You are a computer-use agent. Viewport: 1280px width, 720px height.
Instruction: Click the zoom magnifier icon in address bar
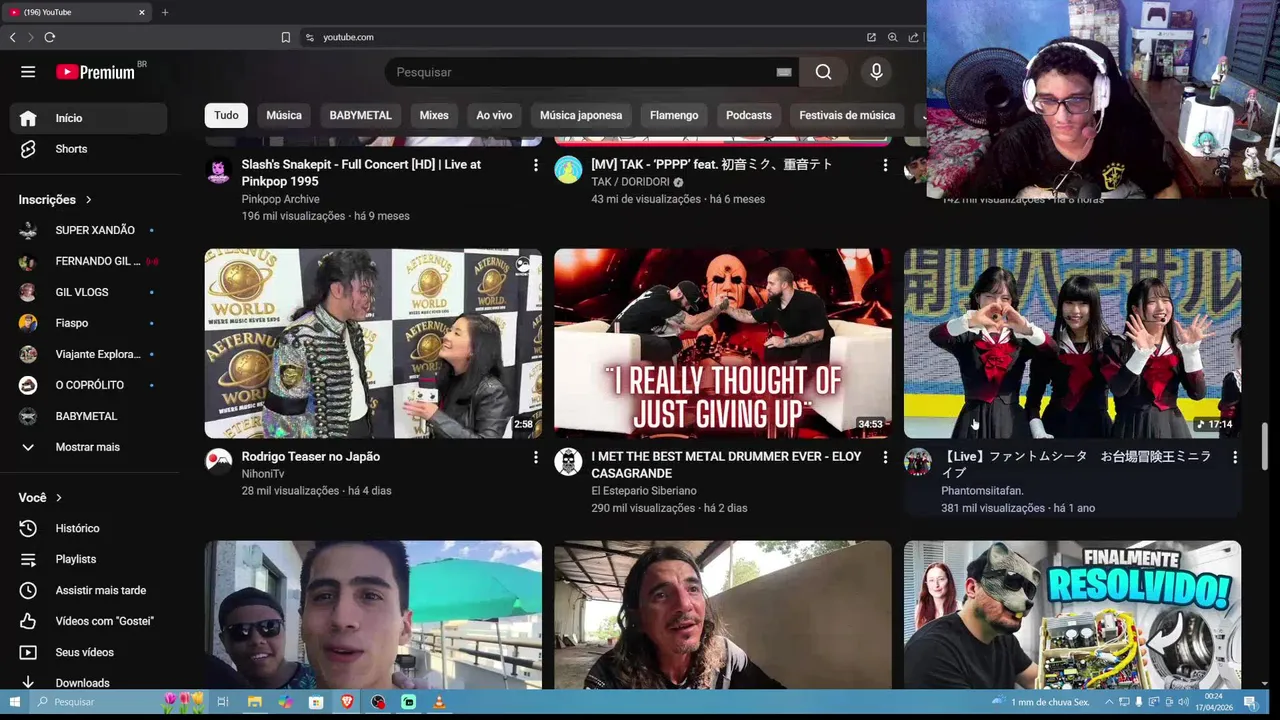point(892,37)
